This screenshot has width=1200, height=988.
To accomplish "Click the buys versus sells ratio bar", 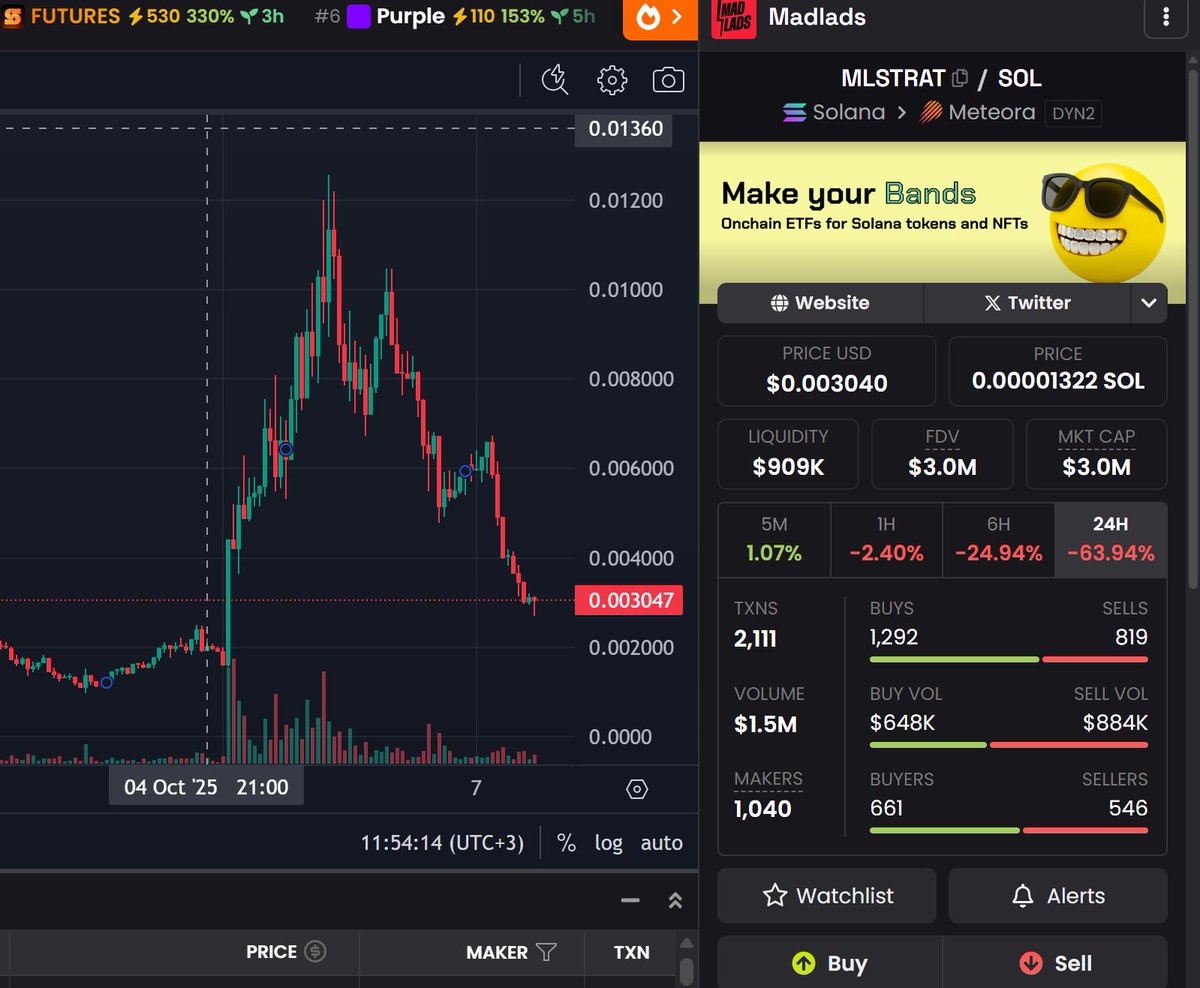I will click(x=1009, y=660).
